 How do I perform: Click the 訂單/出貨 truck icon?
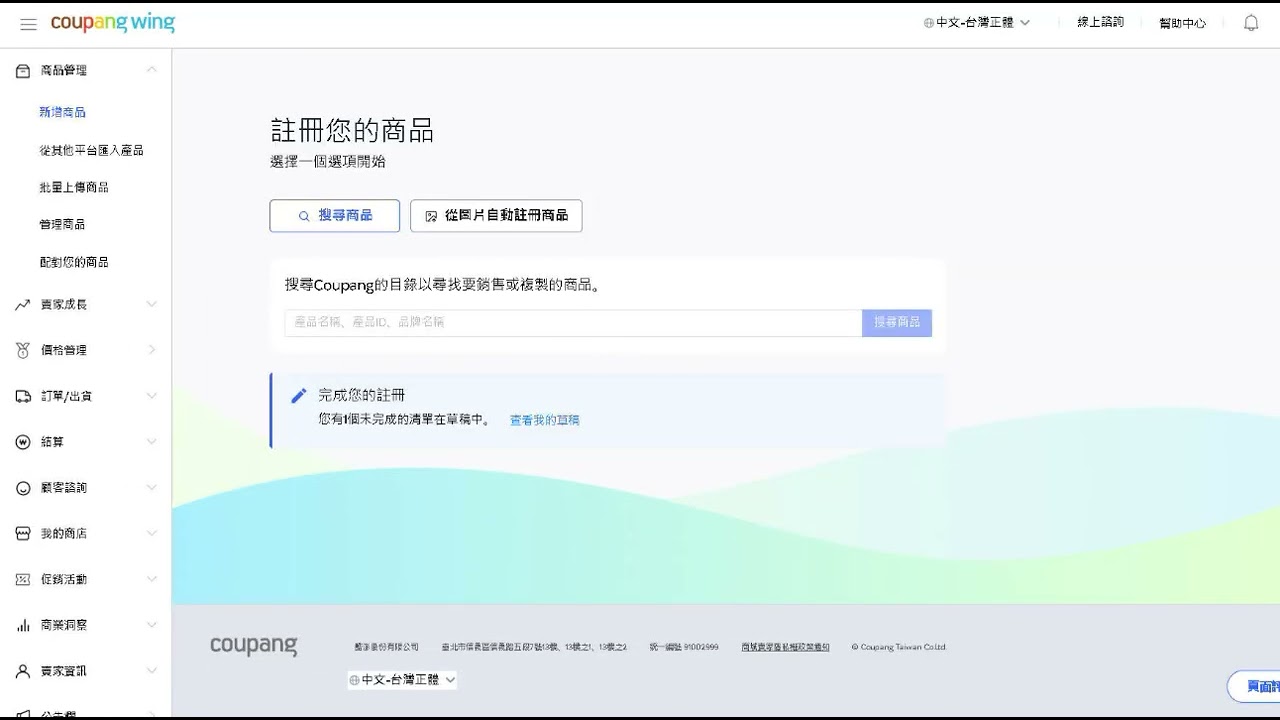pyautogui.click(x=23, y=396)
